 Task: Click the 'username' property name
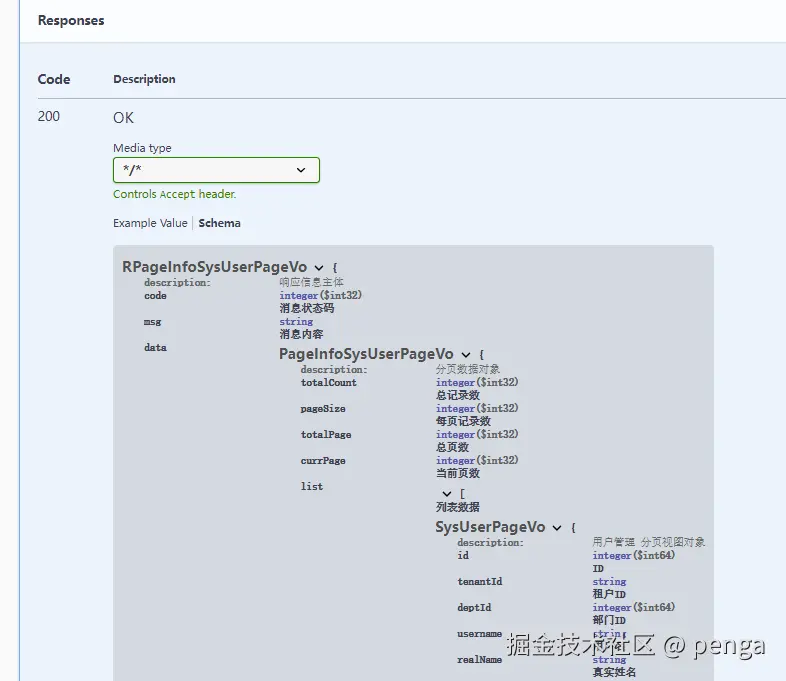point(480,633)
